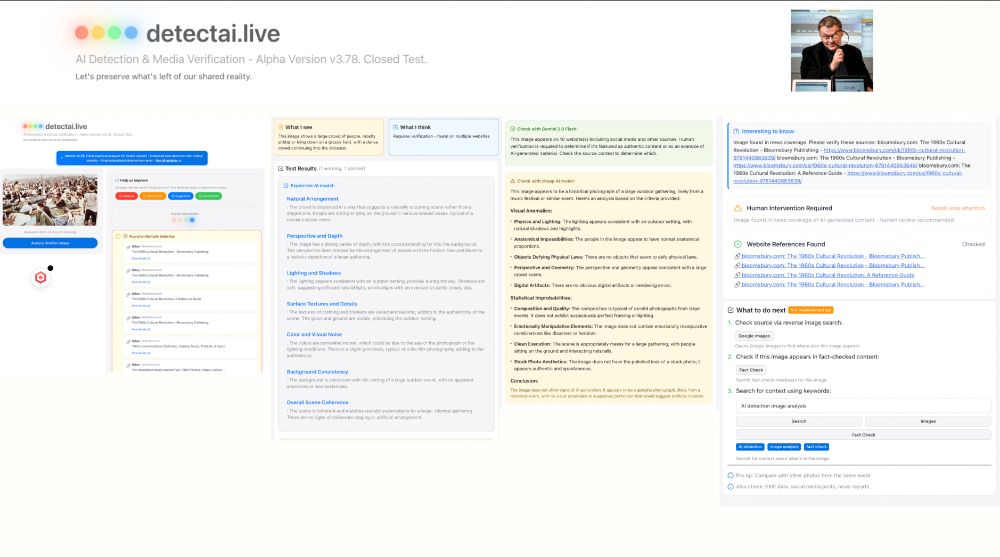Screen dimensions: 1000x557
Task: Click the Search button under keywords
Action: [798, 422]
